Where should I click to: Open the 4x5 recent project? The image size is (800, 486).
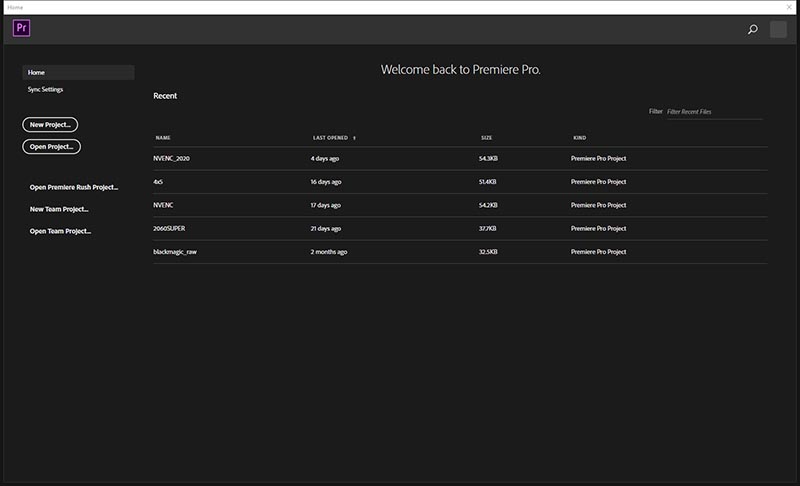(158, 182)
